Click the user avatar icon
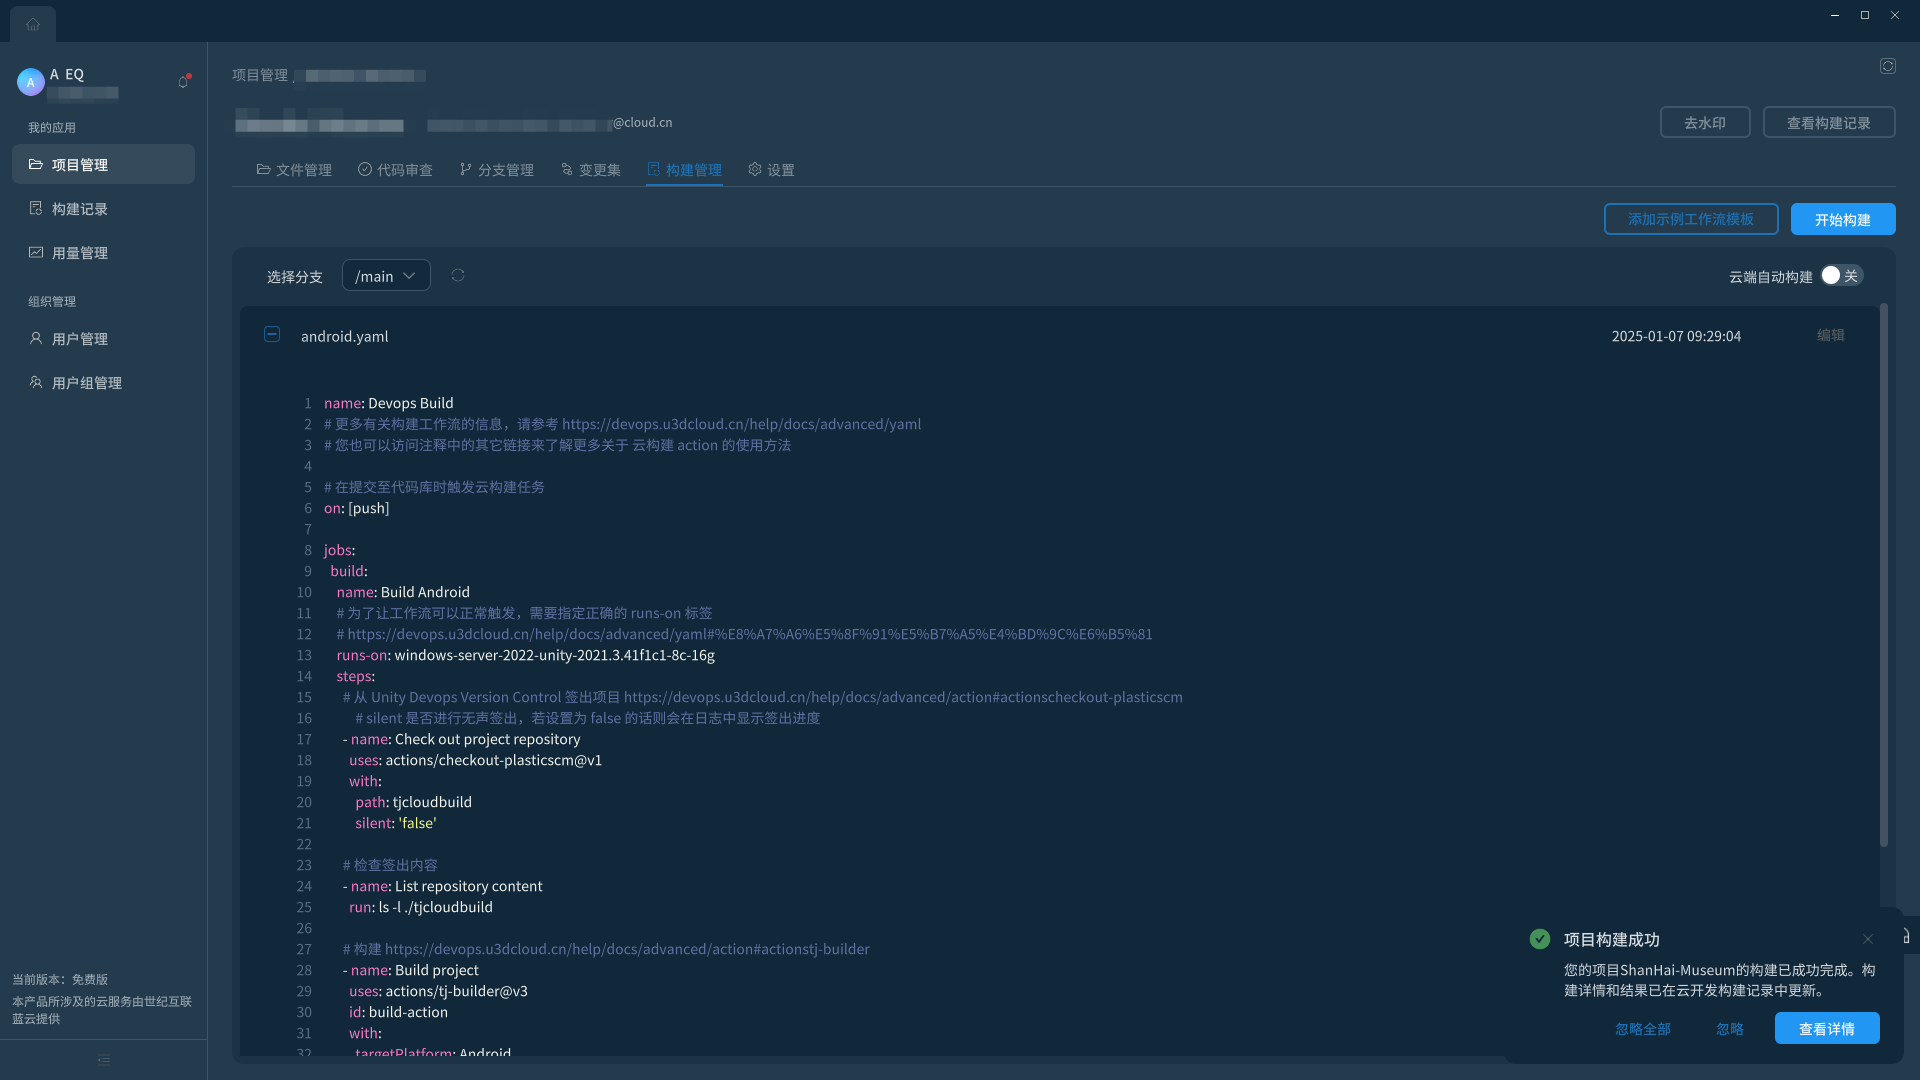The width and height of the screenshot is (1920, 1080). pyautogui.click(x=30, y=82)
